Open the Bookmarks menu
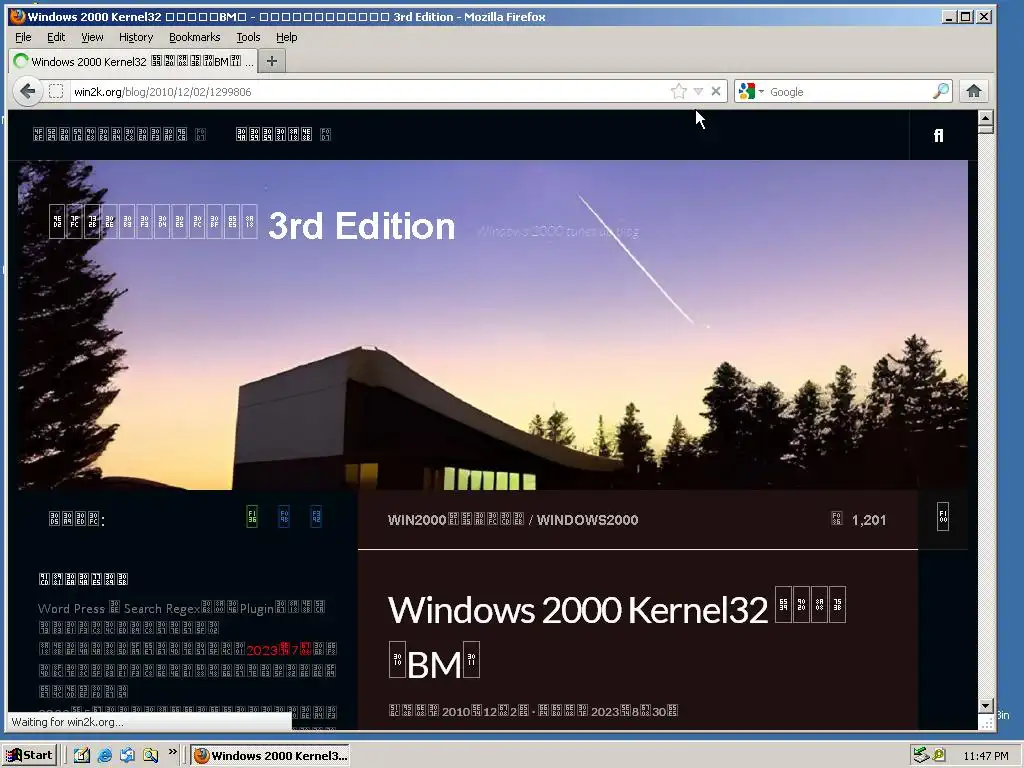Viewport: 1024px width, 768px height. [195, 37]
